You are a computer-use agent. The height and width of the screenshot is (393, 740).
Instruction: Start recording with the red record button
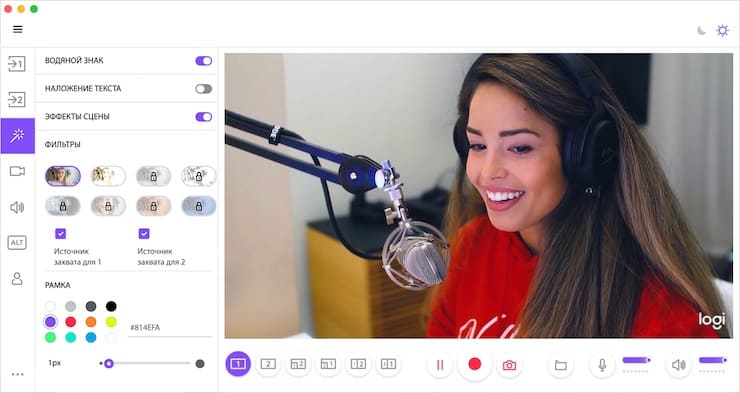click(x=475, y=364)
